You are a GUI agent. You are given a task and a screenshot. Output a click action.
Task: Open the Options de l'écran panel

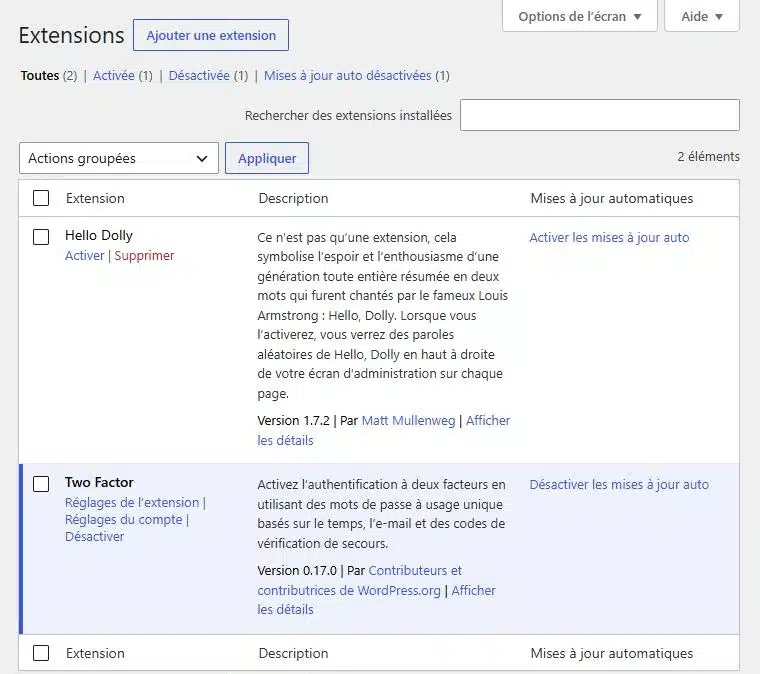[580, 16]
